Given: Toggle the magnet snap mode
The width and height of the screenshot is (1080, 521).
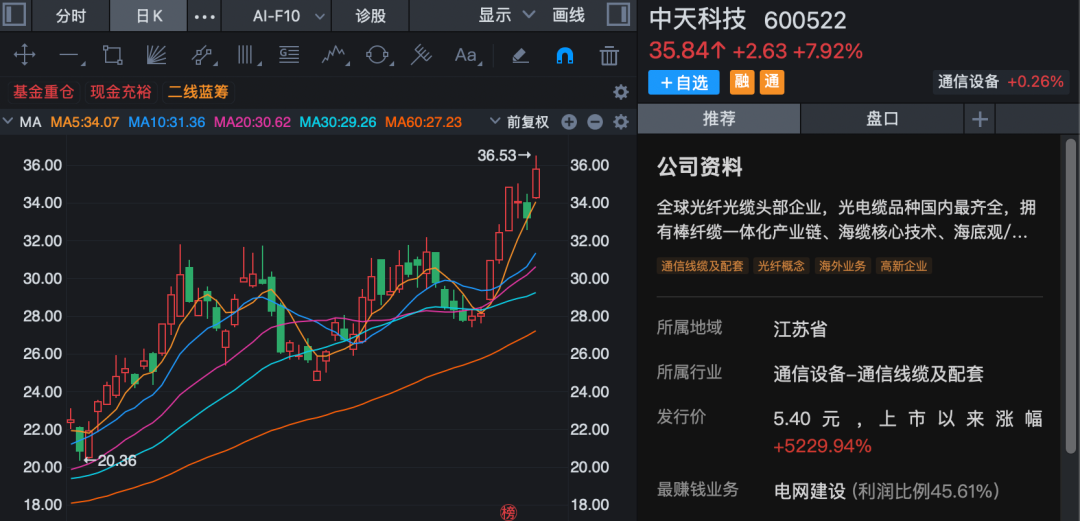Looking at the screenshot, I should tap(564, 55).
